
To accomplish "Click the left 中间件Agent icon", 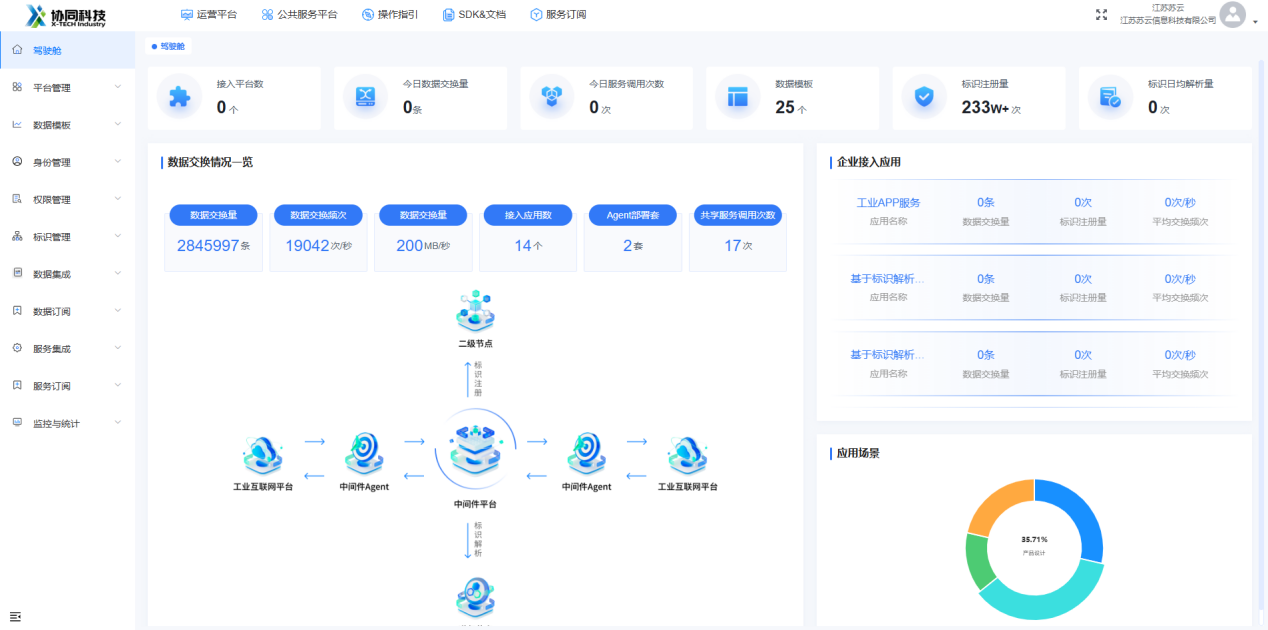I will pyautogui.click(x=364, y=454).
